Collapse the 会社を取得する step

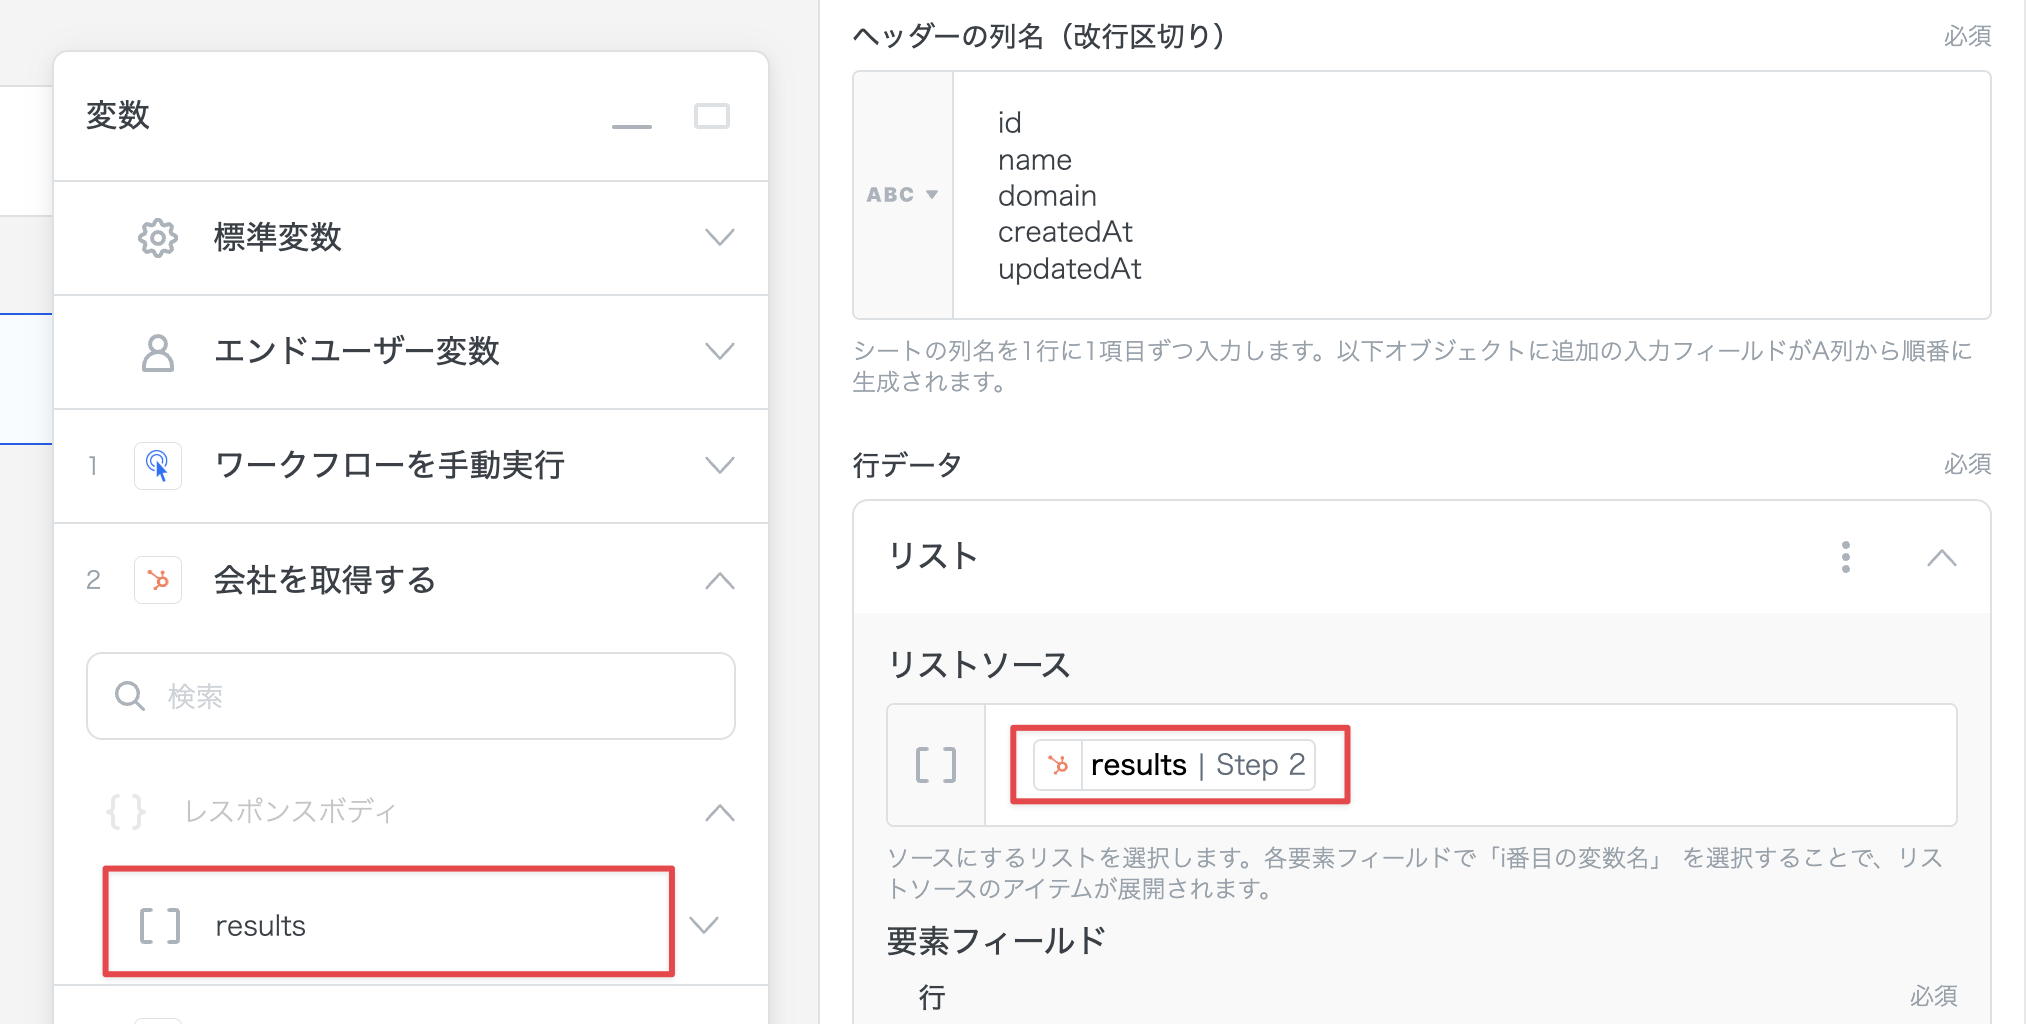(x=719, y=581)
